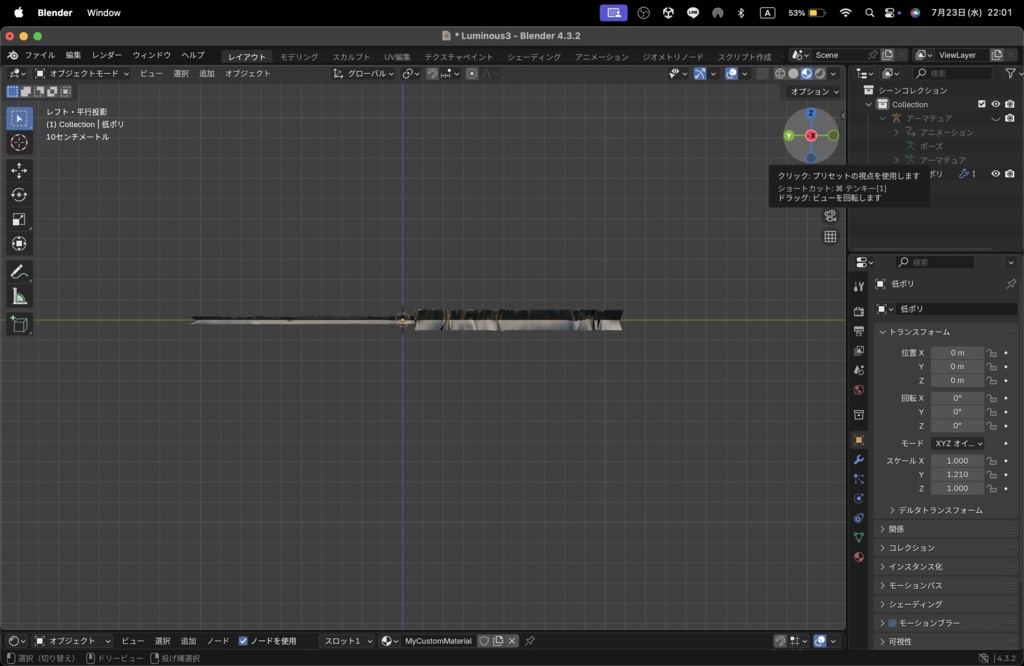This screenshot has width=1024, height=666.
Task: Open the Slot 1 material slot dropdown
Action: [x=346, y=641]
